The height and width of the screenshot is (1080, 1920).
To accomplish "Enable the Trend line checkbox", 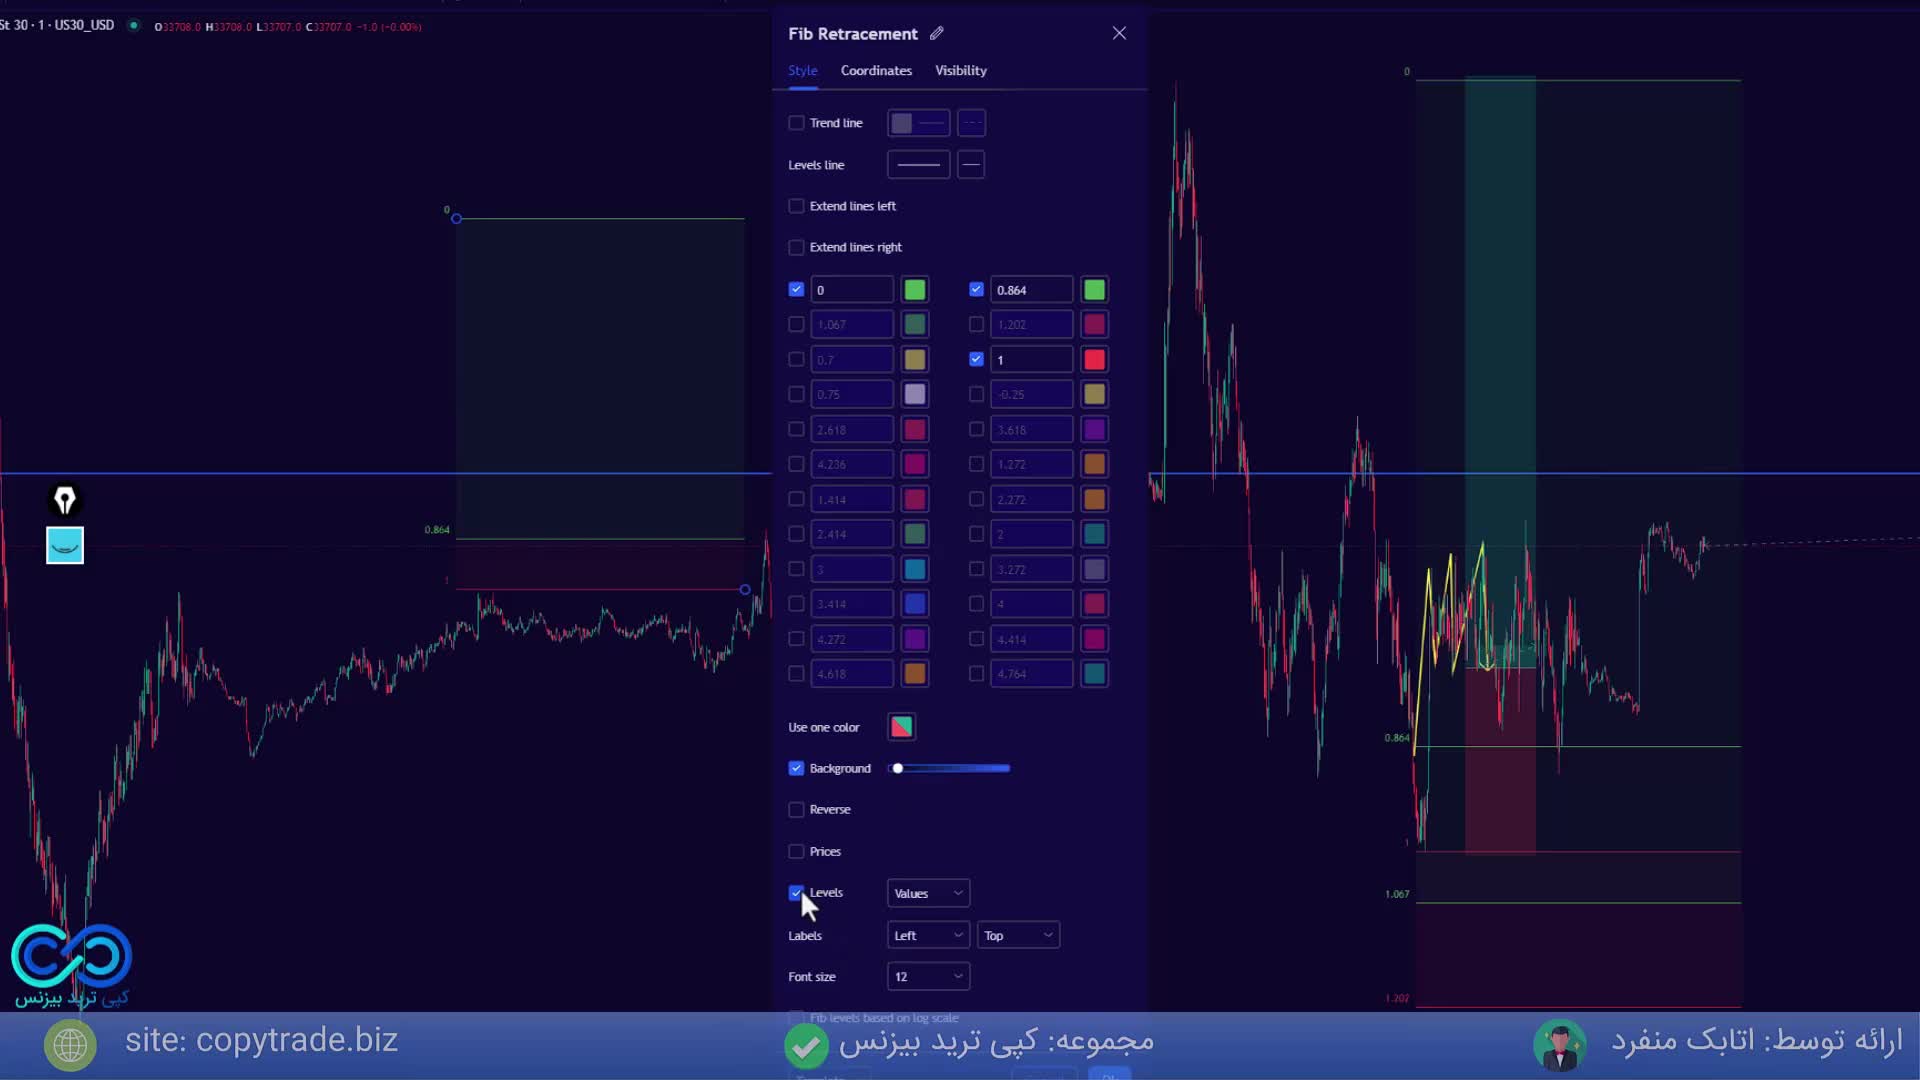I will coord(796,123).
